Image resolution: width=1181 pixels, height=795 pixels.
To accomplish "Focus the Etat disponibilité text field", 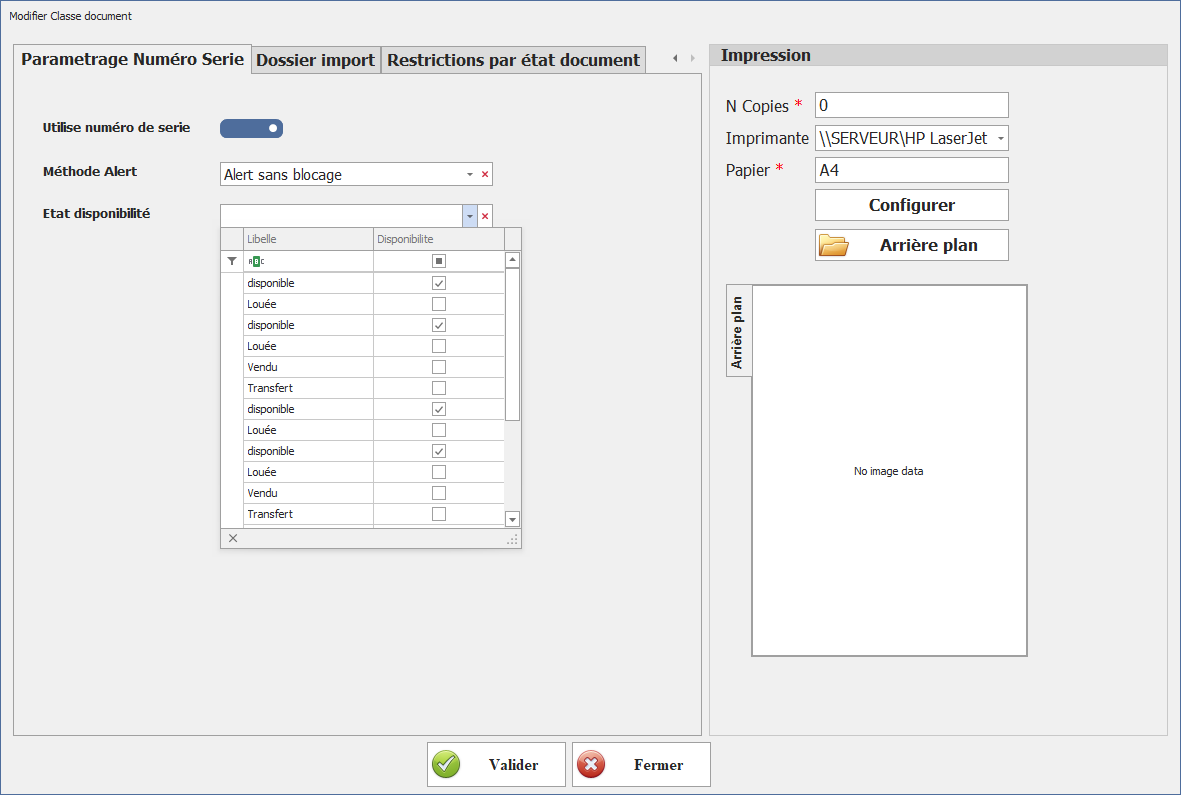I will (341, 216).
